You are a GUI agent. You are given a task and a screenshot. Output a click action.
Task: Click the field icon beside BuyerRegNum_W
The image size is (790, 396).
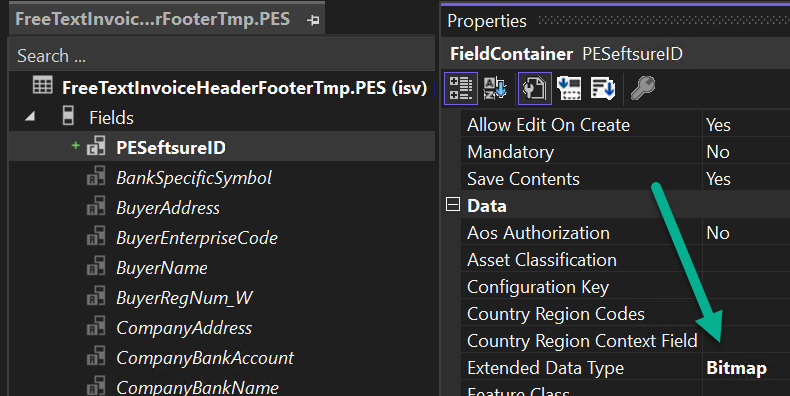coord(96,296)
